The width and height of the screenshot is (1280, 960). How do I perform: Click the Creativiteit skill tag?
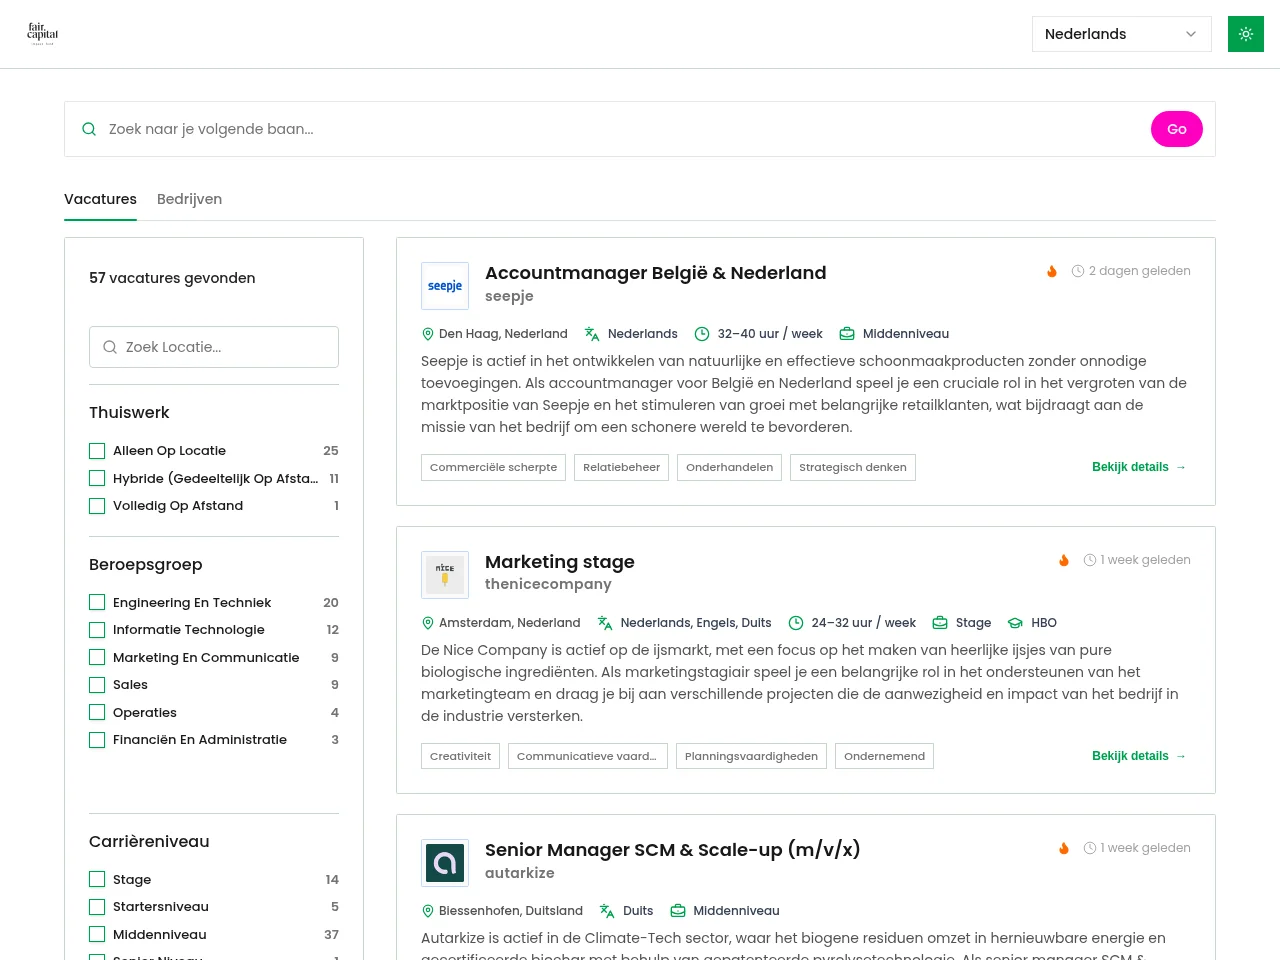[x=460, y=756]
